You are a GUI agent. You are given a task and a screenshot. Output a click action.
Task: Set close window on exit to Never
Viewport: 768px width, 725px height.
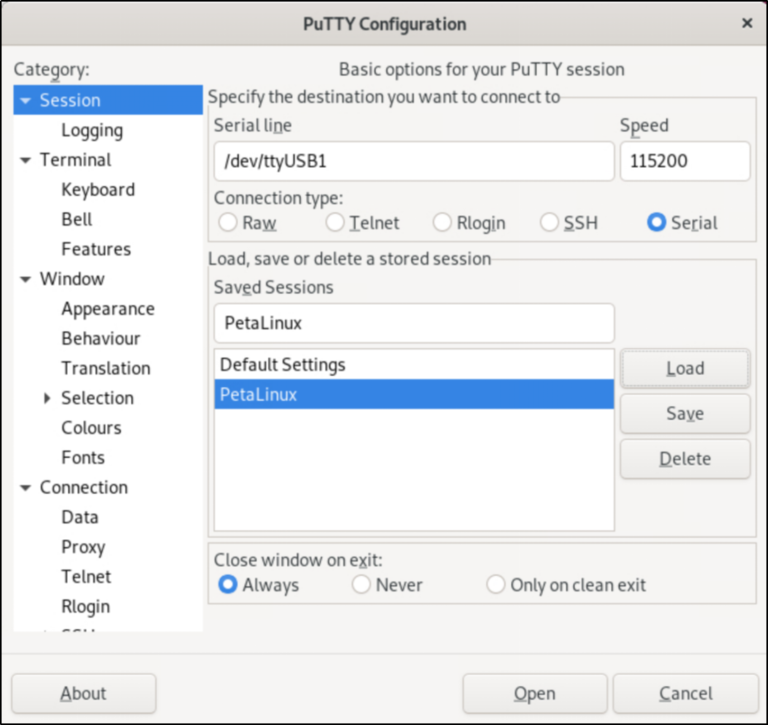361,585
